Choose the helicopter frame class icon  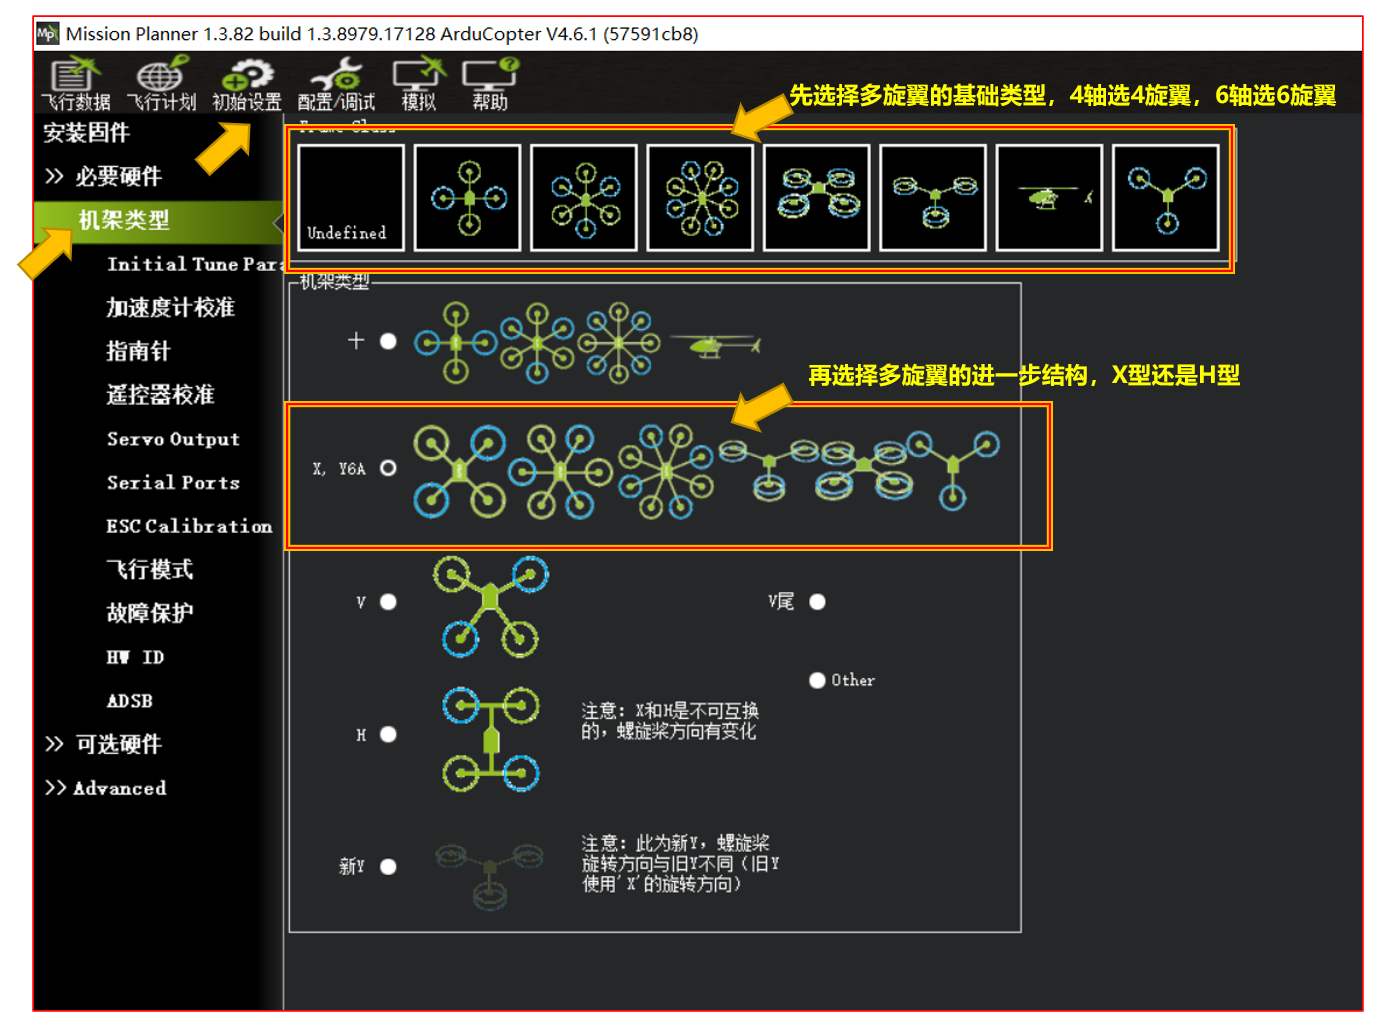point(1049,197)
